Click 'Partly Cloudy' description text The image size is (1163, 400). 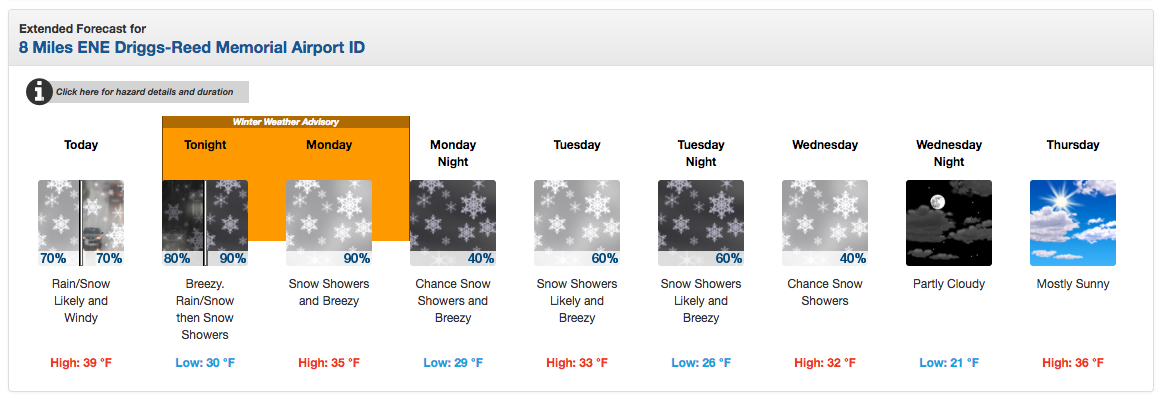point(949,284)
